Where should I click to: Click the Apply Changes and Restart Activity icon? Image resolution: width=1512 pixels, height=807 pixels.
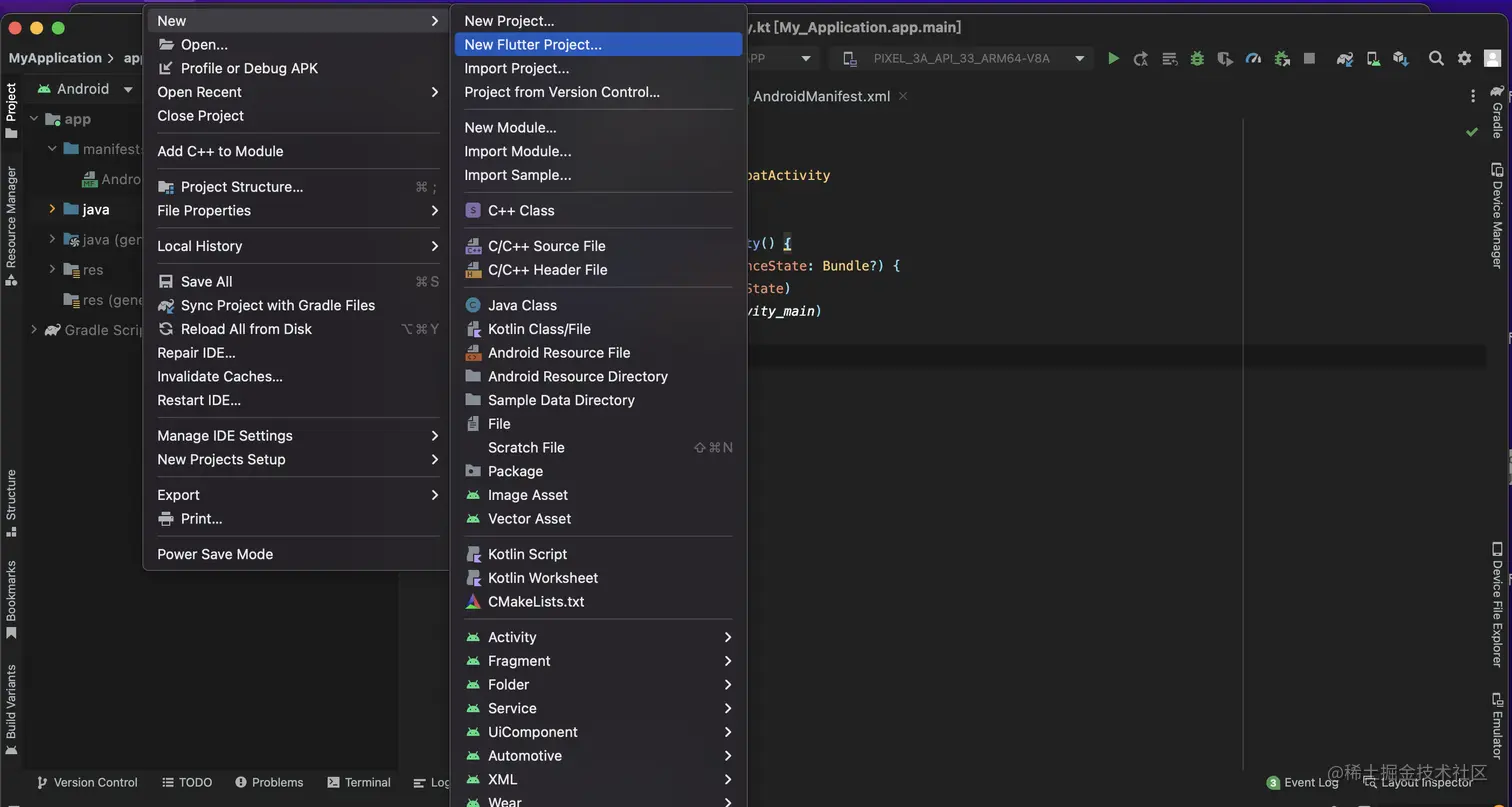click(x=1140, y=58)
